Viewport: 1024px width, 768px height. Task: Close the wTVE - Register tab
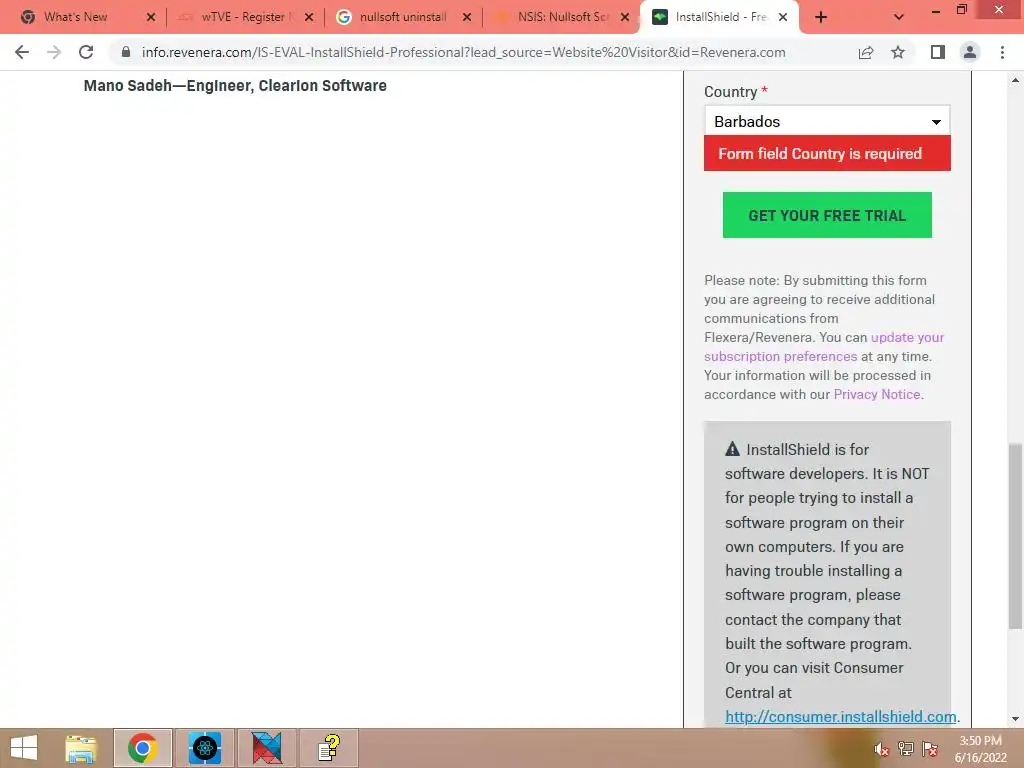point(309,17)
